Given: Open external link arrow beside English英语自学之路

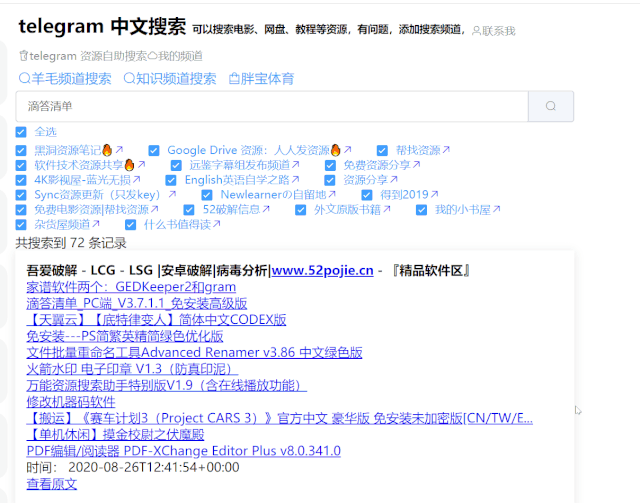Looking at the screenshot, I should point(296,179).
